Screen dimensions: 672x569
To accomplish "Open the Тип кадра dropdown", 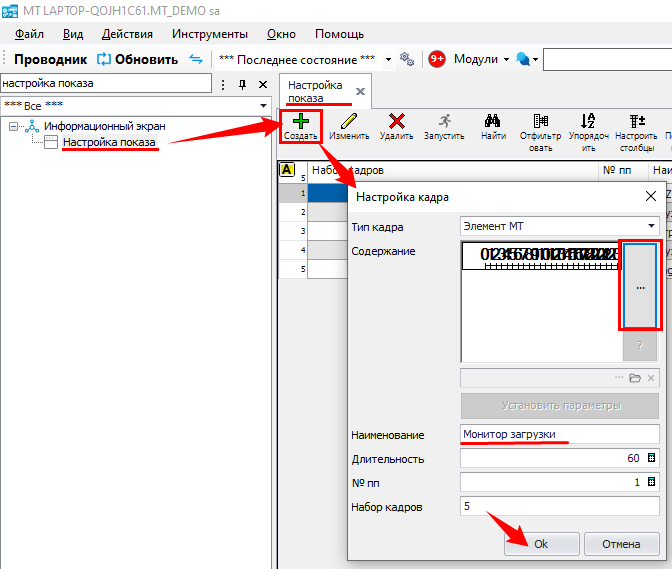I will (651, 227).
